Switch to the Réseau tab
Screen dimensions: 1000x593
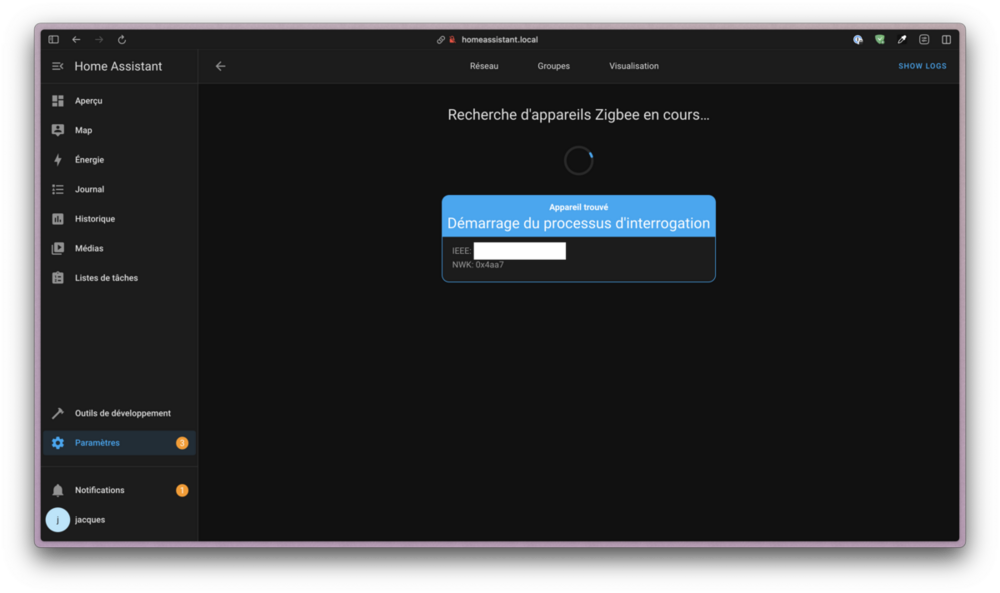click(x=484, y=66)
